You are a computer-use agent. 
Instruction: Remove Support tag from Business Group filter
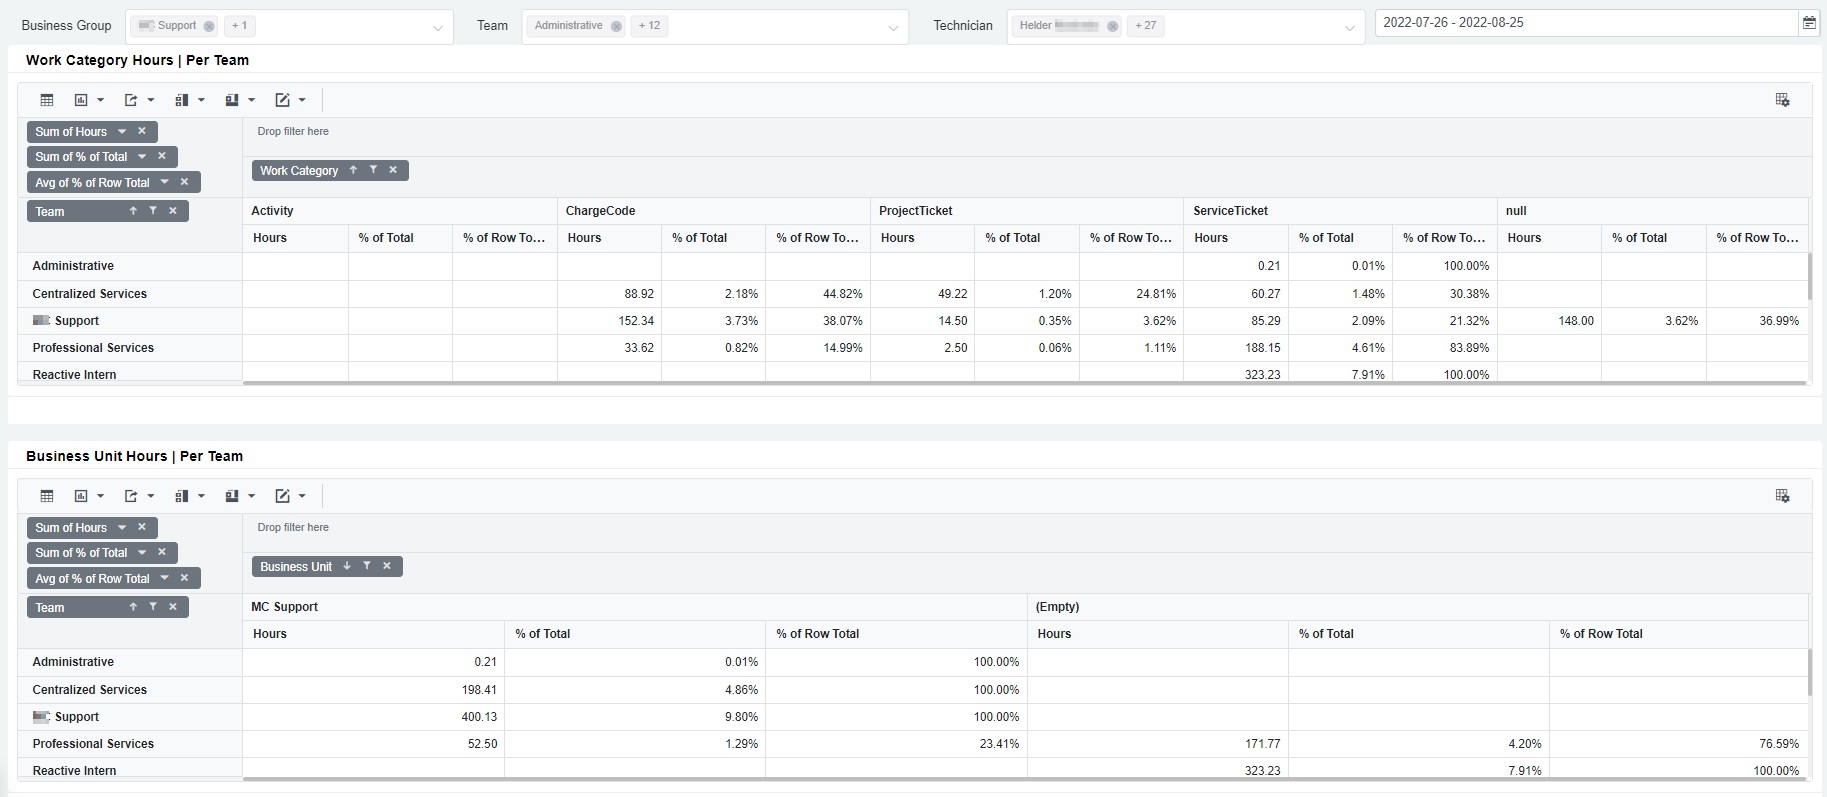(208, 26)
